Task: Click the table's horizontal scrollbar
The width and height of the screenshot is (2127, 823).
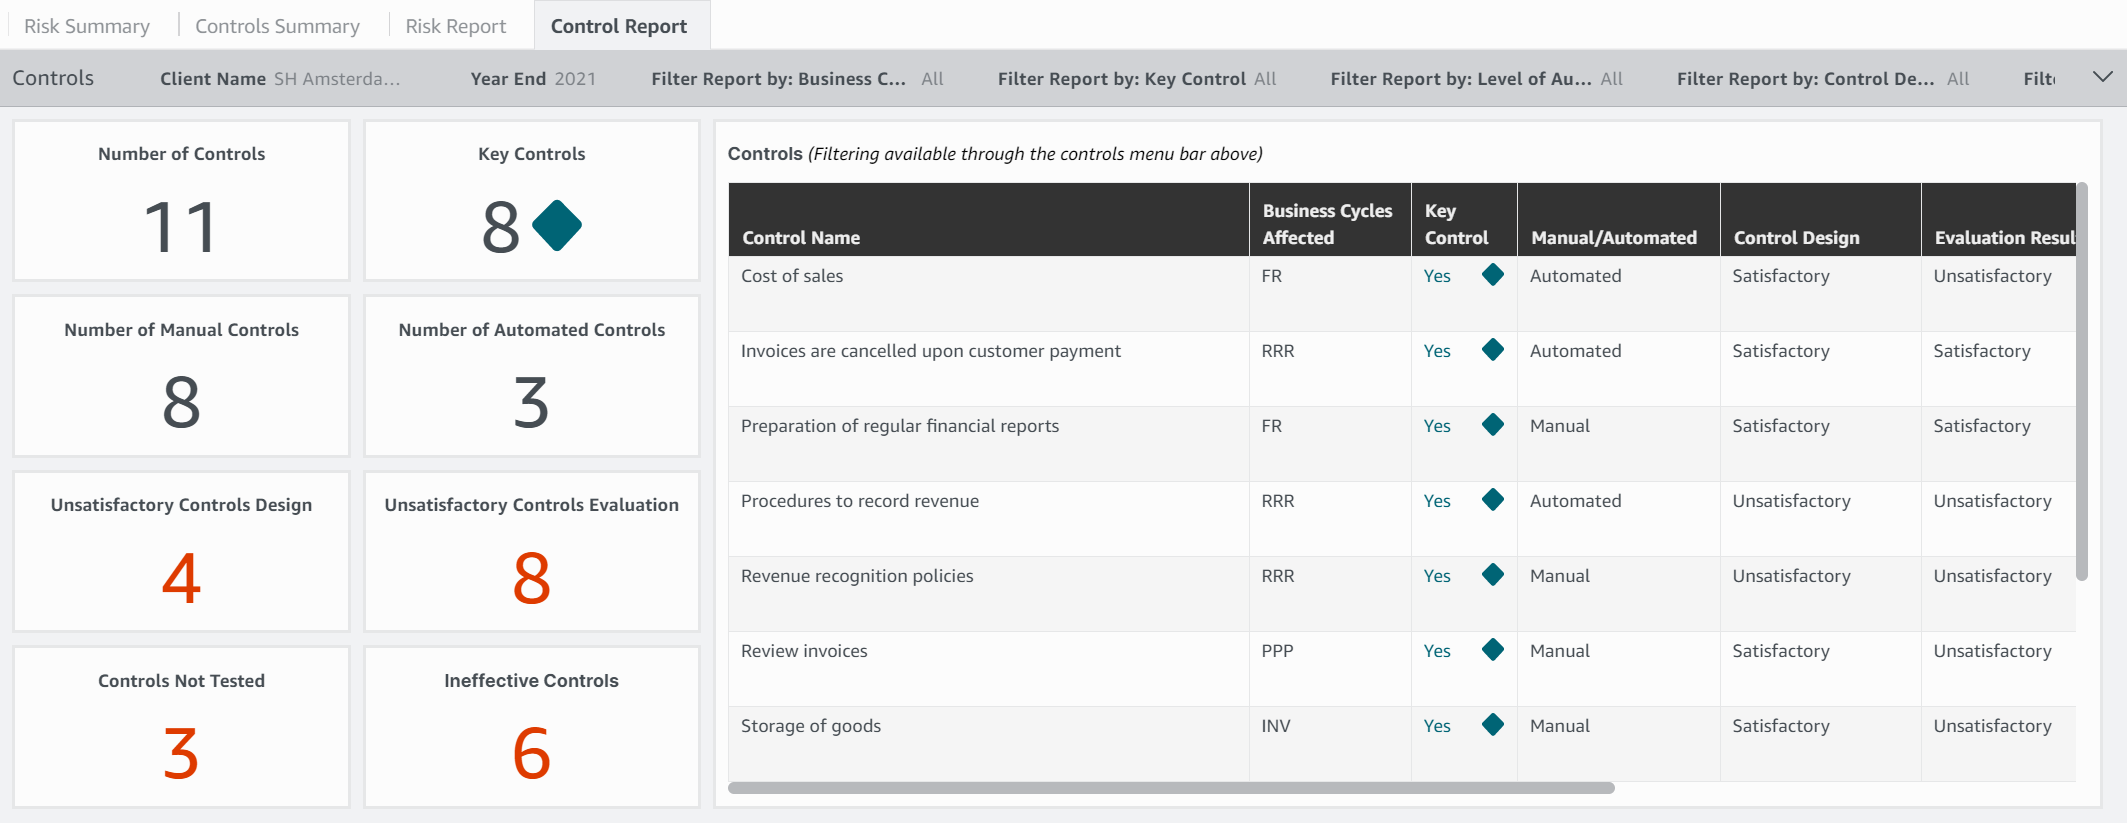Action: (x=1171, y=788)
